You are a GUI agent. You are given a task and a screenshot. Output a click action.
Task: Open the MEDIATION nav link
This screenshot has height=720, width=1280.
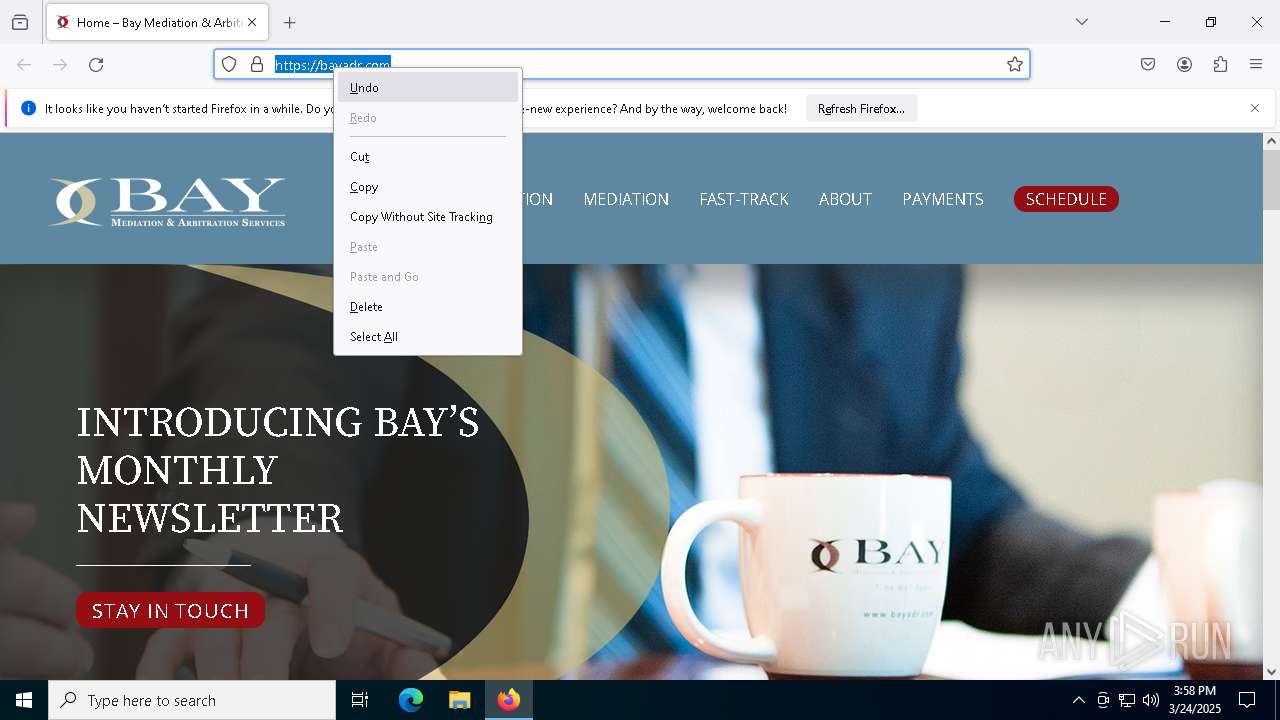tap(626, 199)
